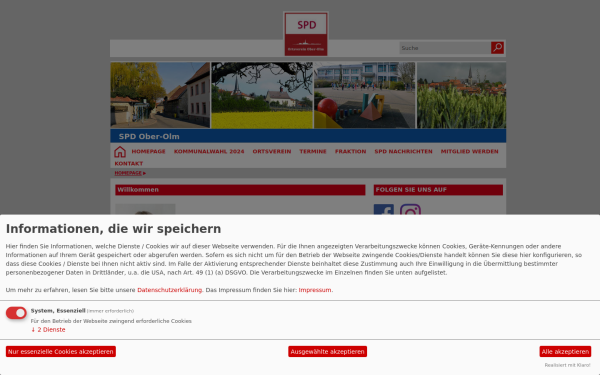Open the Impressum link
This screenshot has height=375, width=600.
pos(315,290)
